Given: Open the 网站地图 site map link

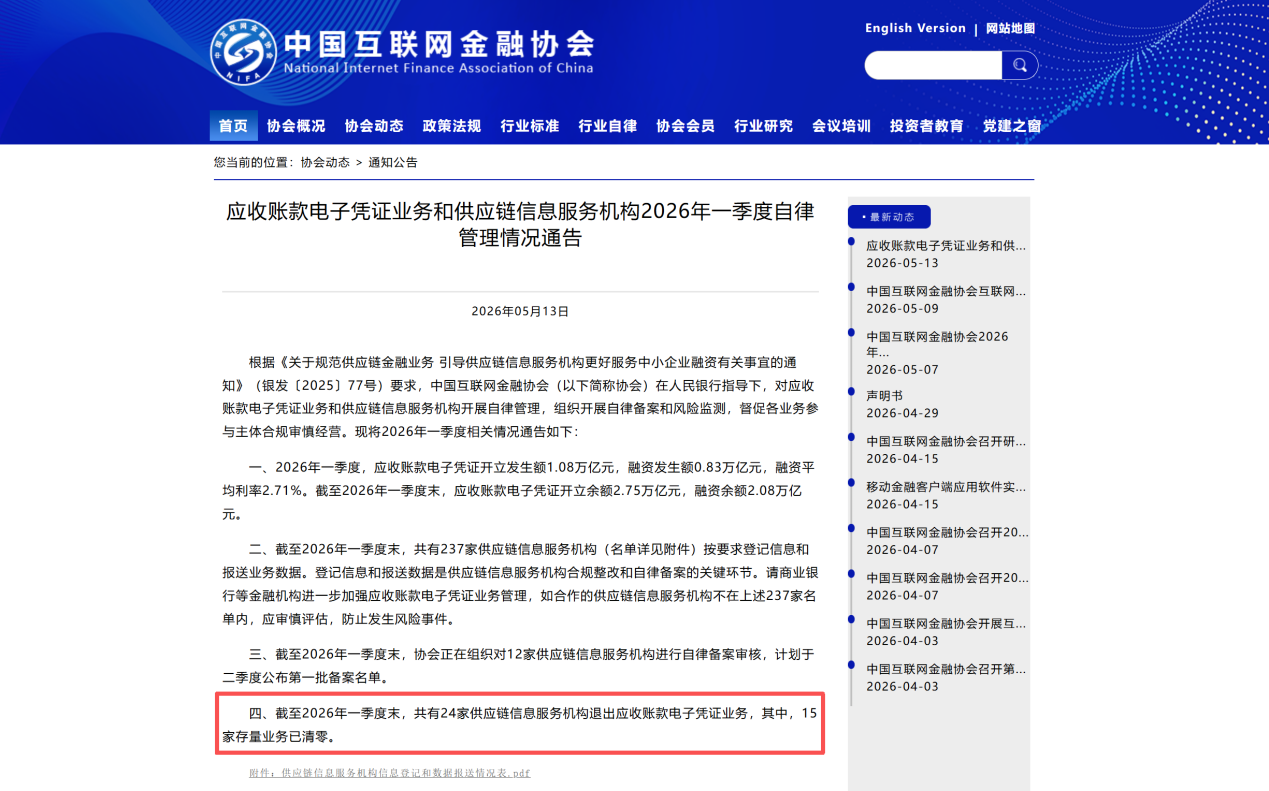Looking at the screenshot, I should point(1010,28).
